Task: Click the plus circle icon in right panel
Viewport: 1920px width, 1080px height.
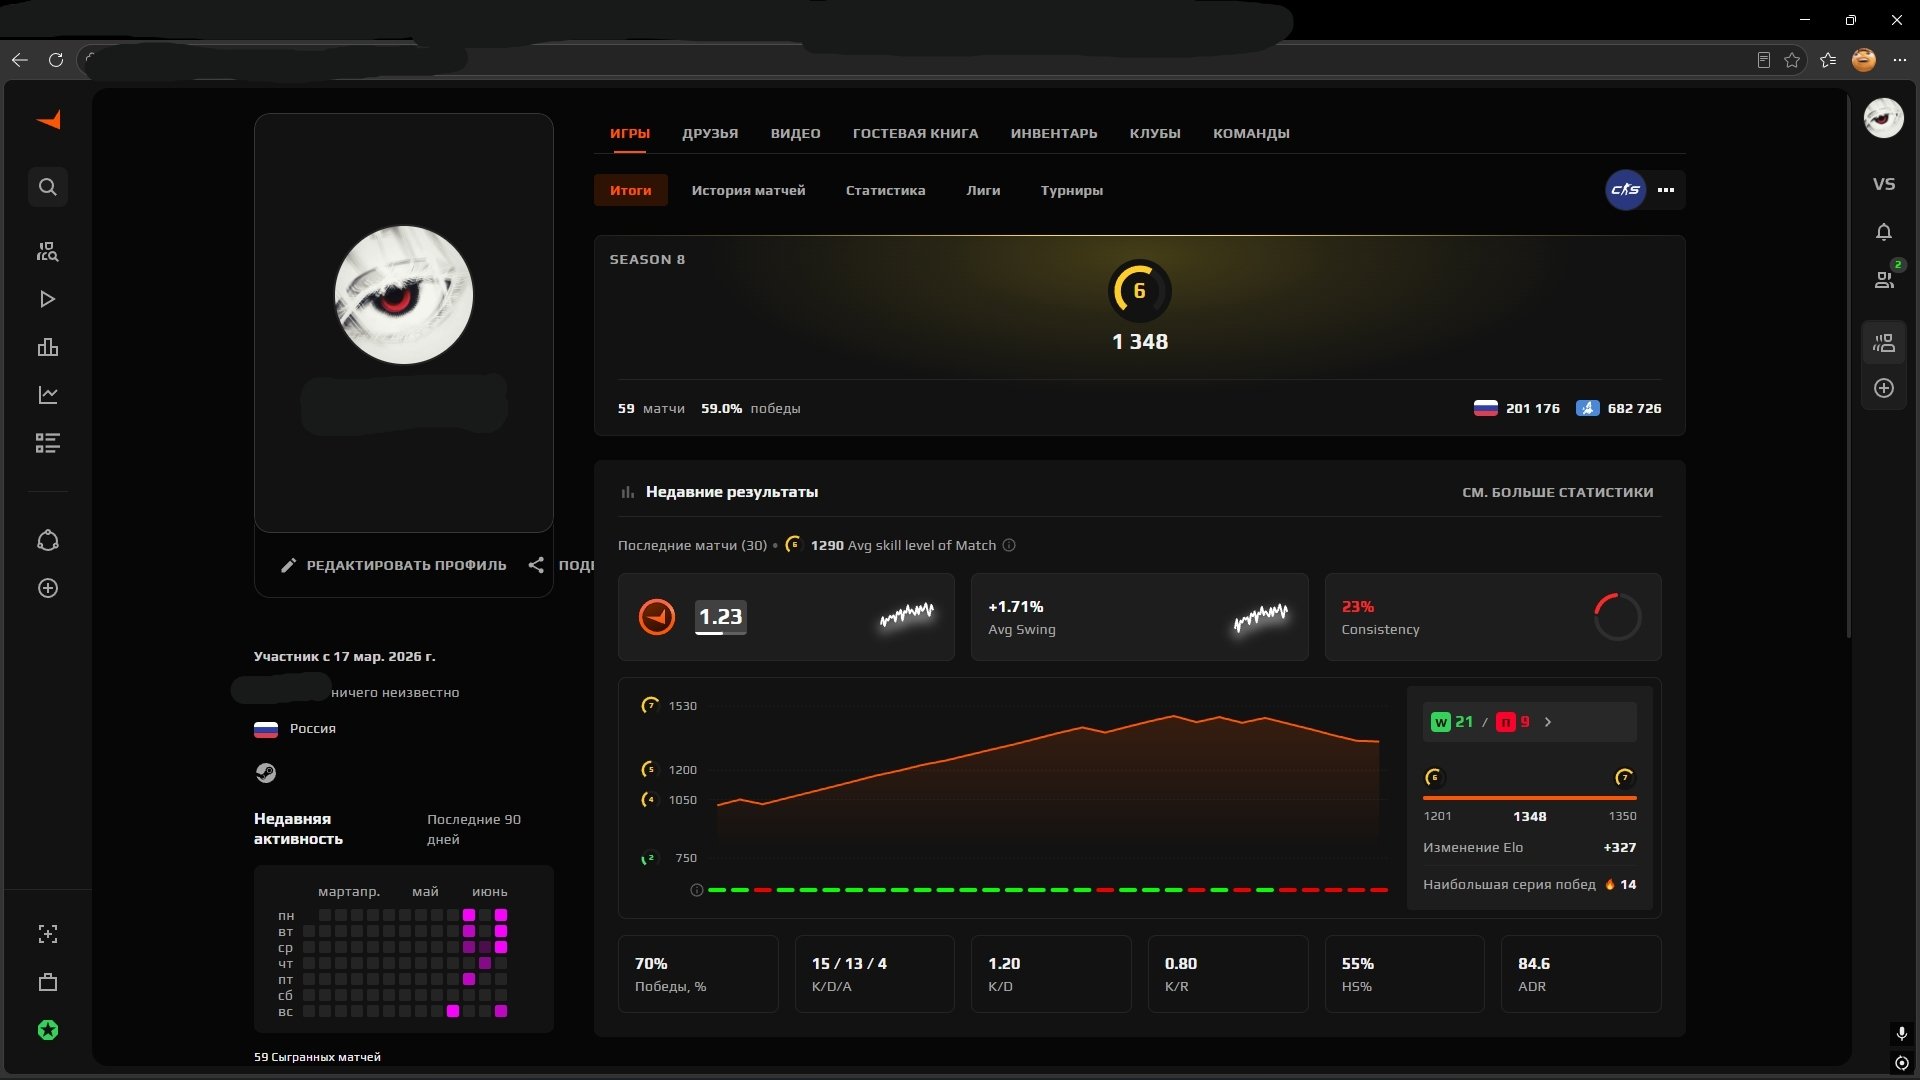Action: (x=1884, y=388)
